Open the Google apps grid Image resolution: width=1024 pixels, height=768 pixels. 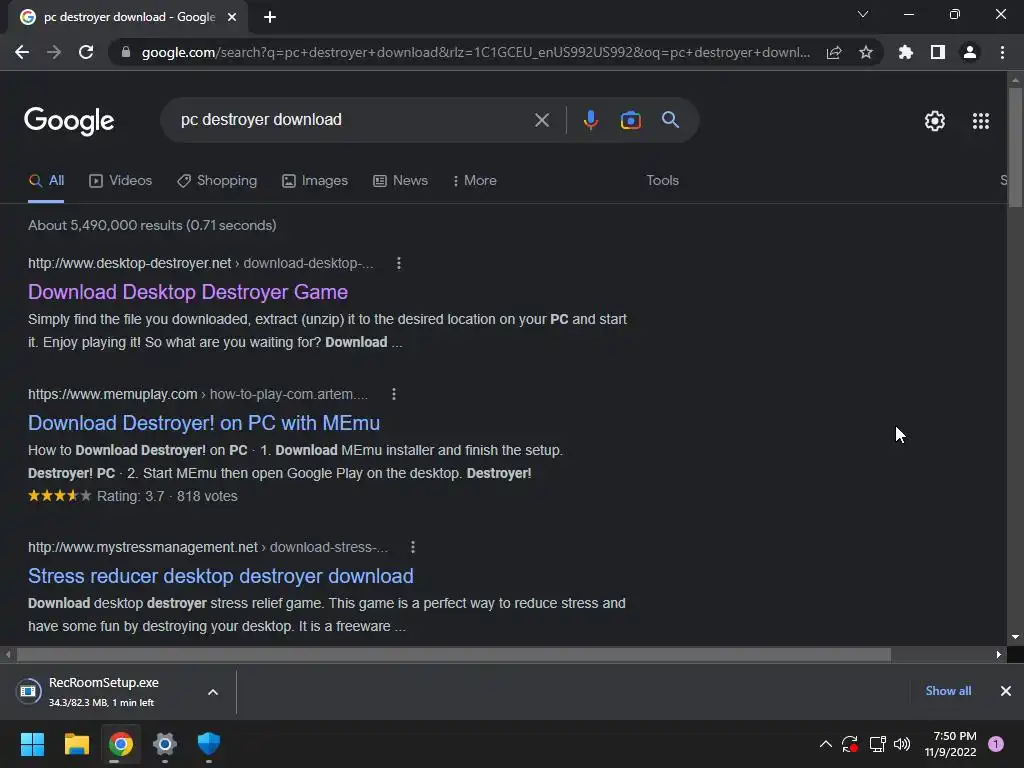[980, 121]
